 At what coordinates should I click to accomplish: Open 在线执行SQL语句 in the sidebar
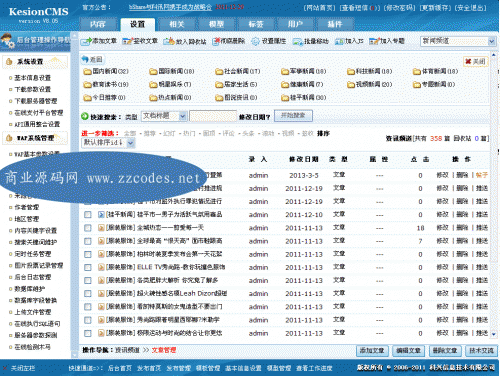tap(37, 324)
